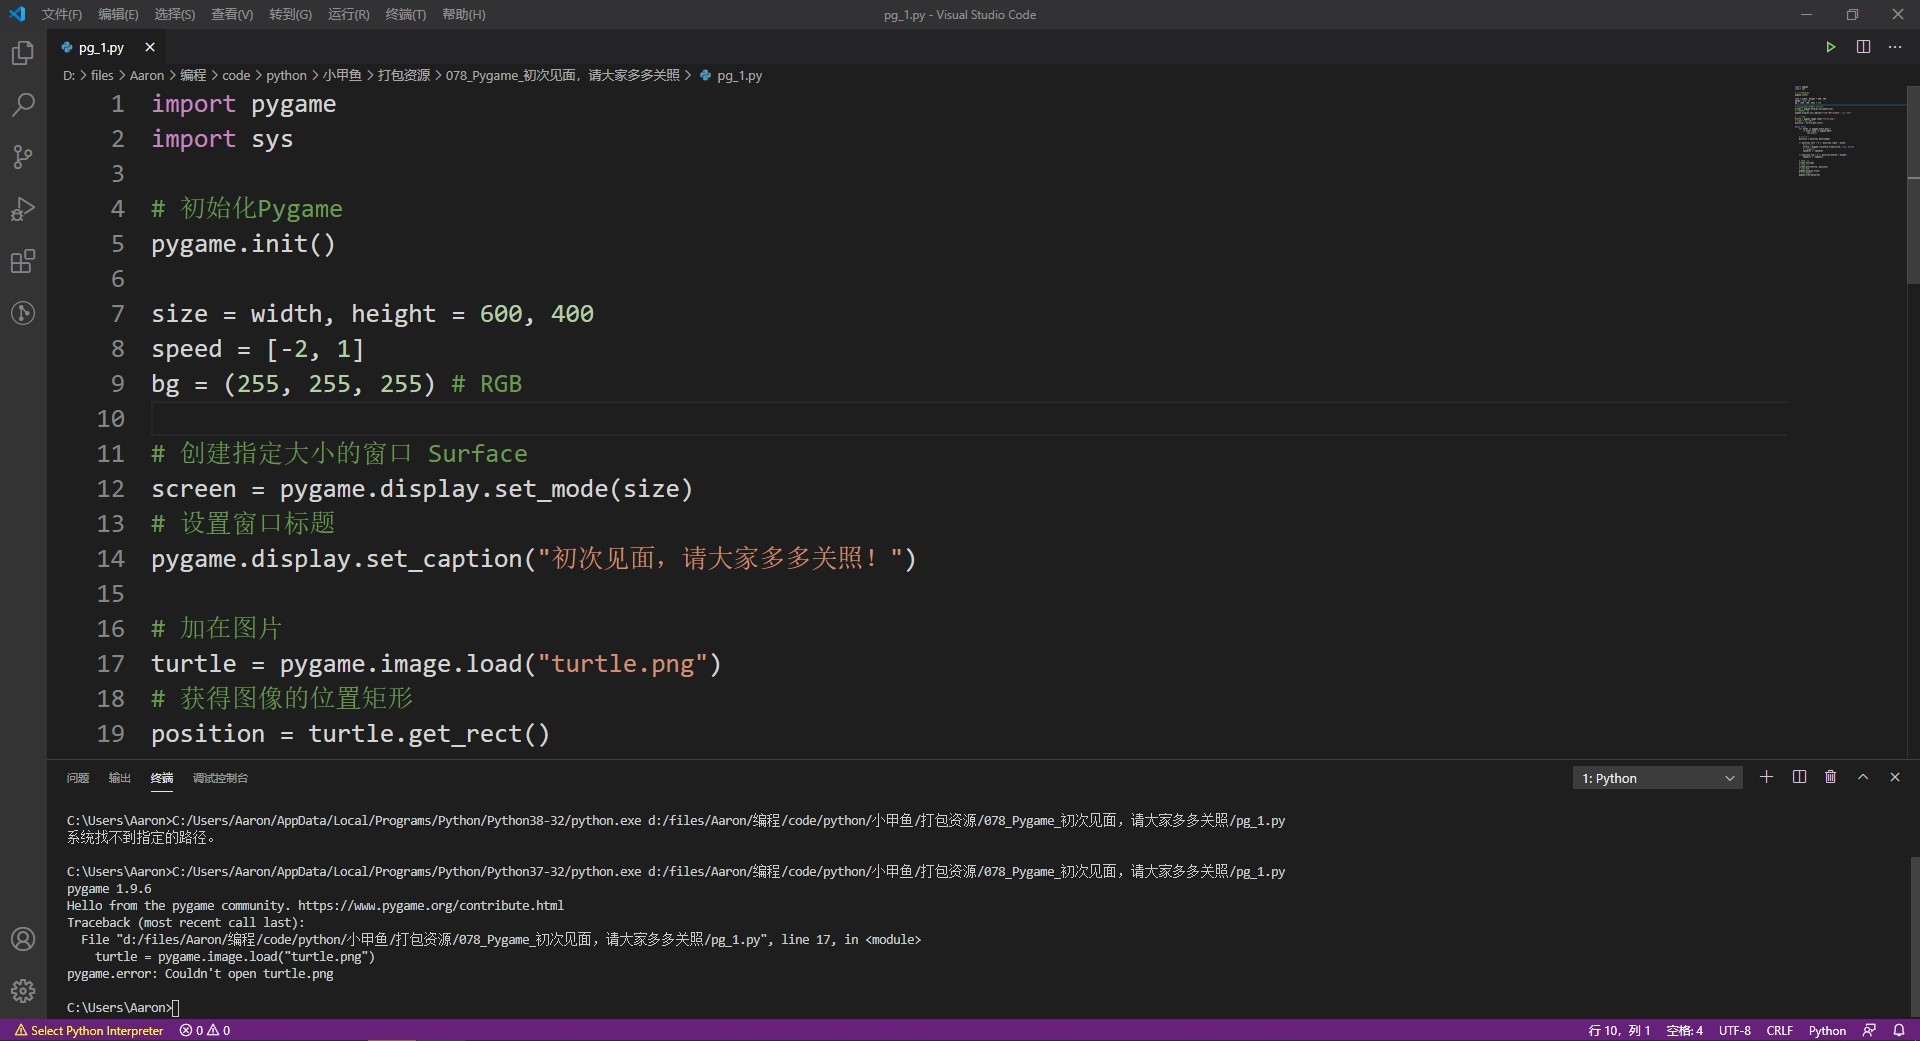Click breadcrumb folder 小甲鱼
This screenshot has height=1041, width=1920.
click(x=342, y=75)
